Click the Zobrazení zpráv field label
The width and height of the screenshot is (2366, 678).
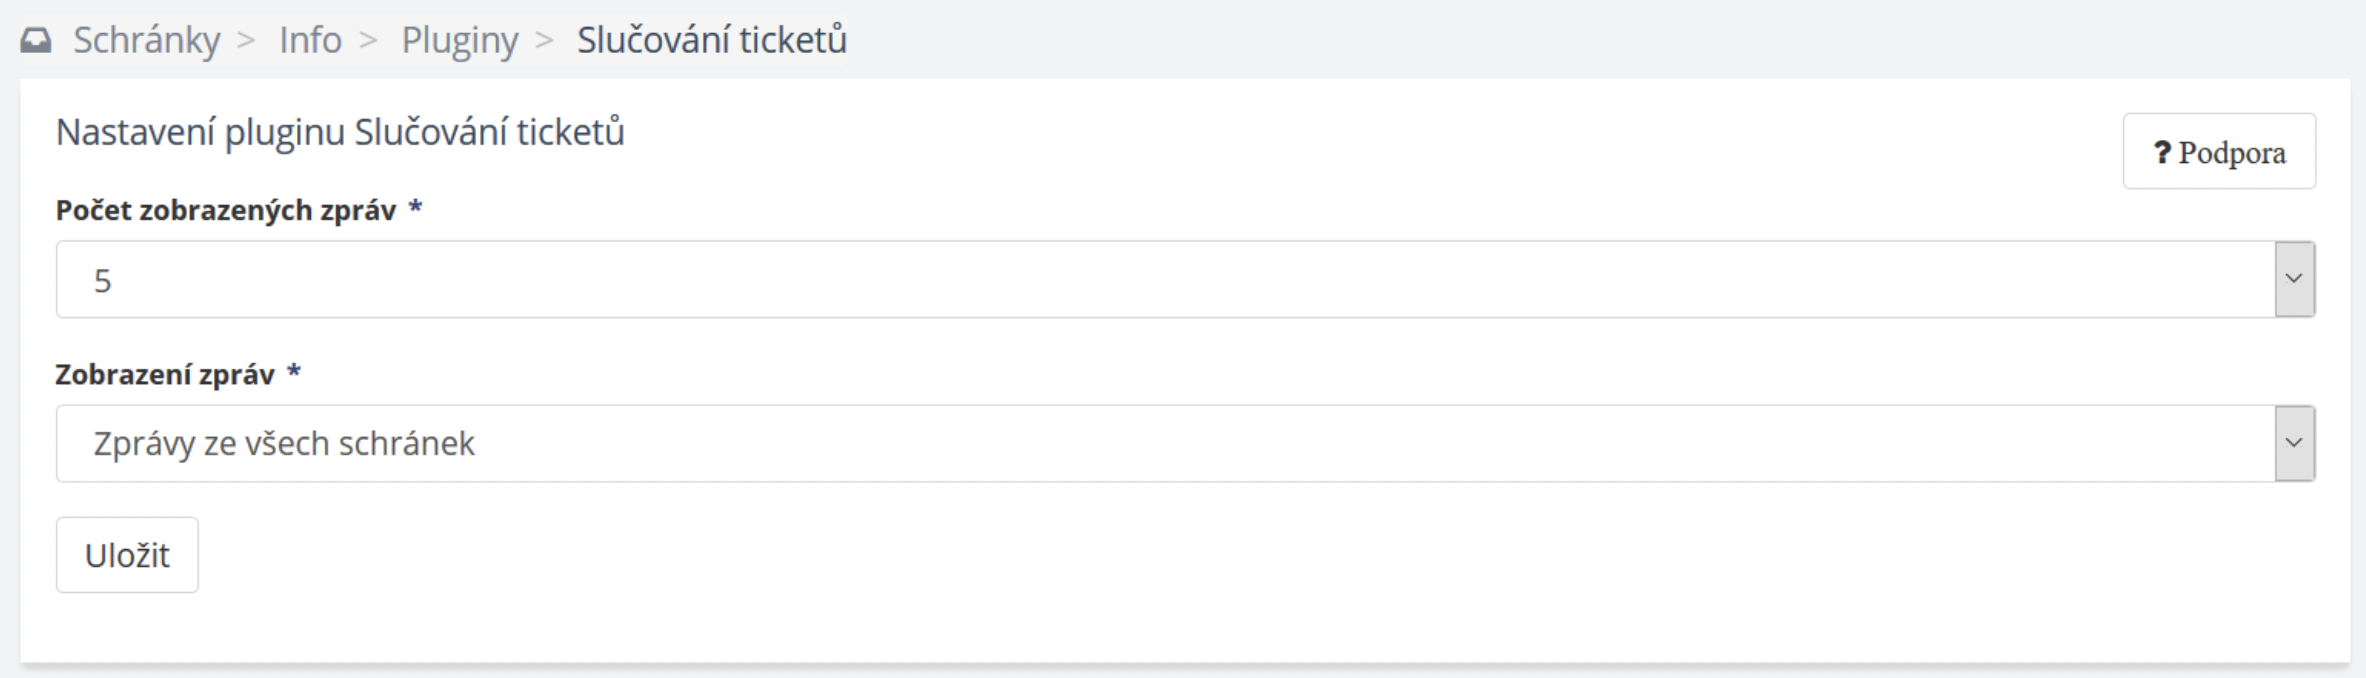[165, 374]
